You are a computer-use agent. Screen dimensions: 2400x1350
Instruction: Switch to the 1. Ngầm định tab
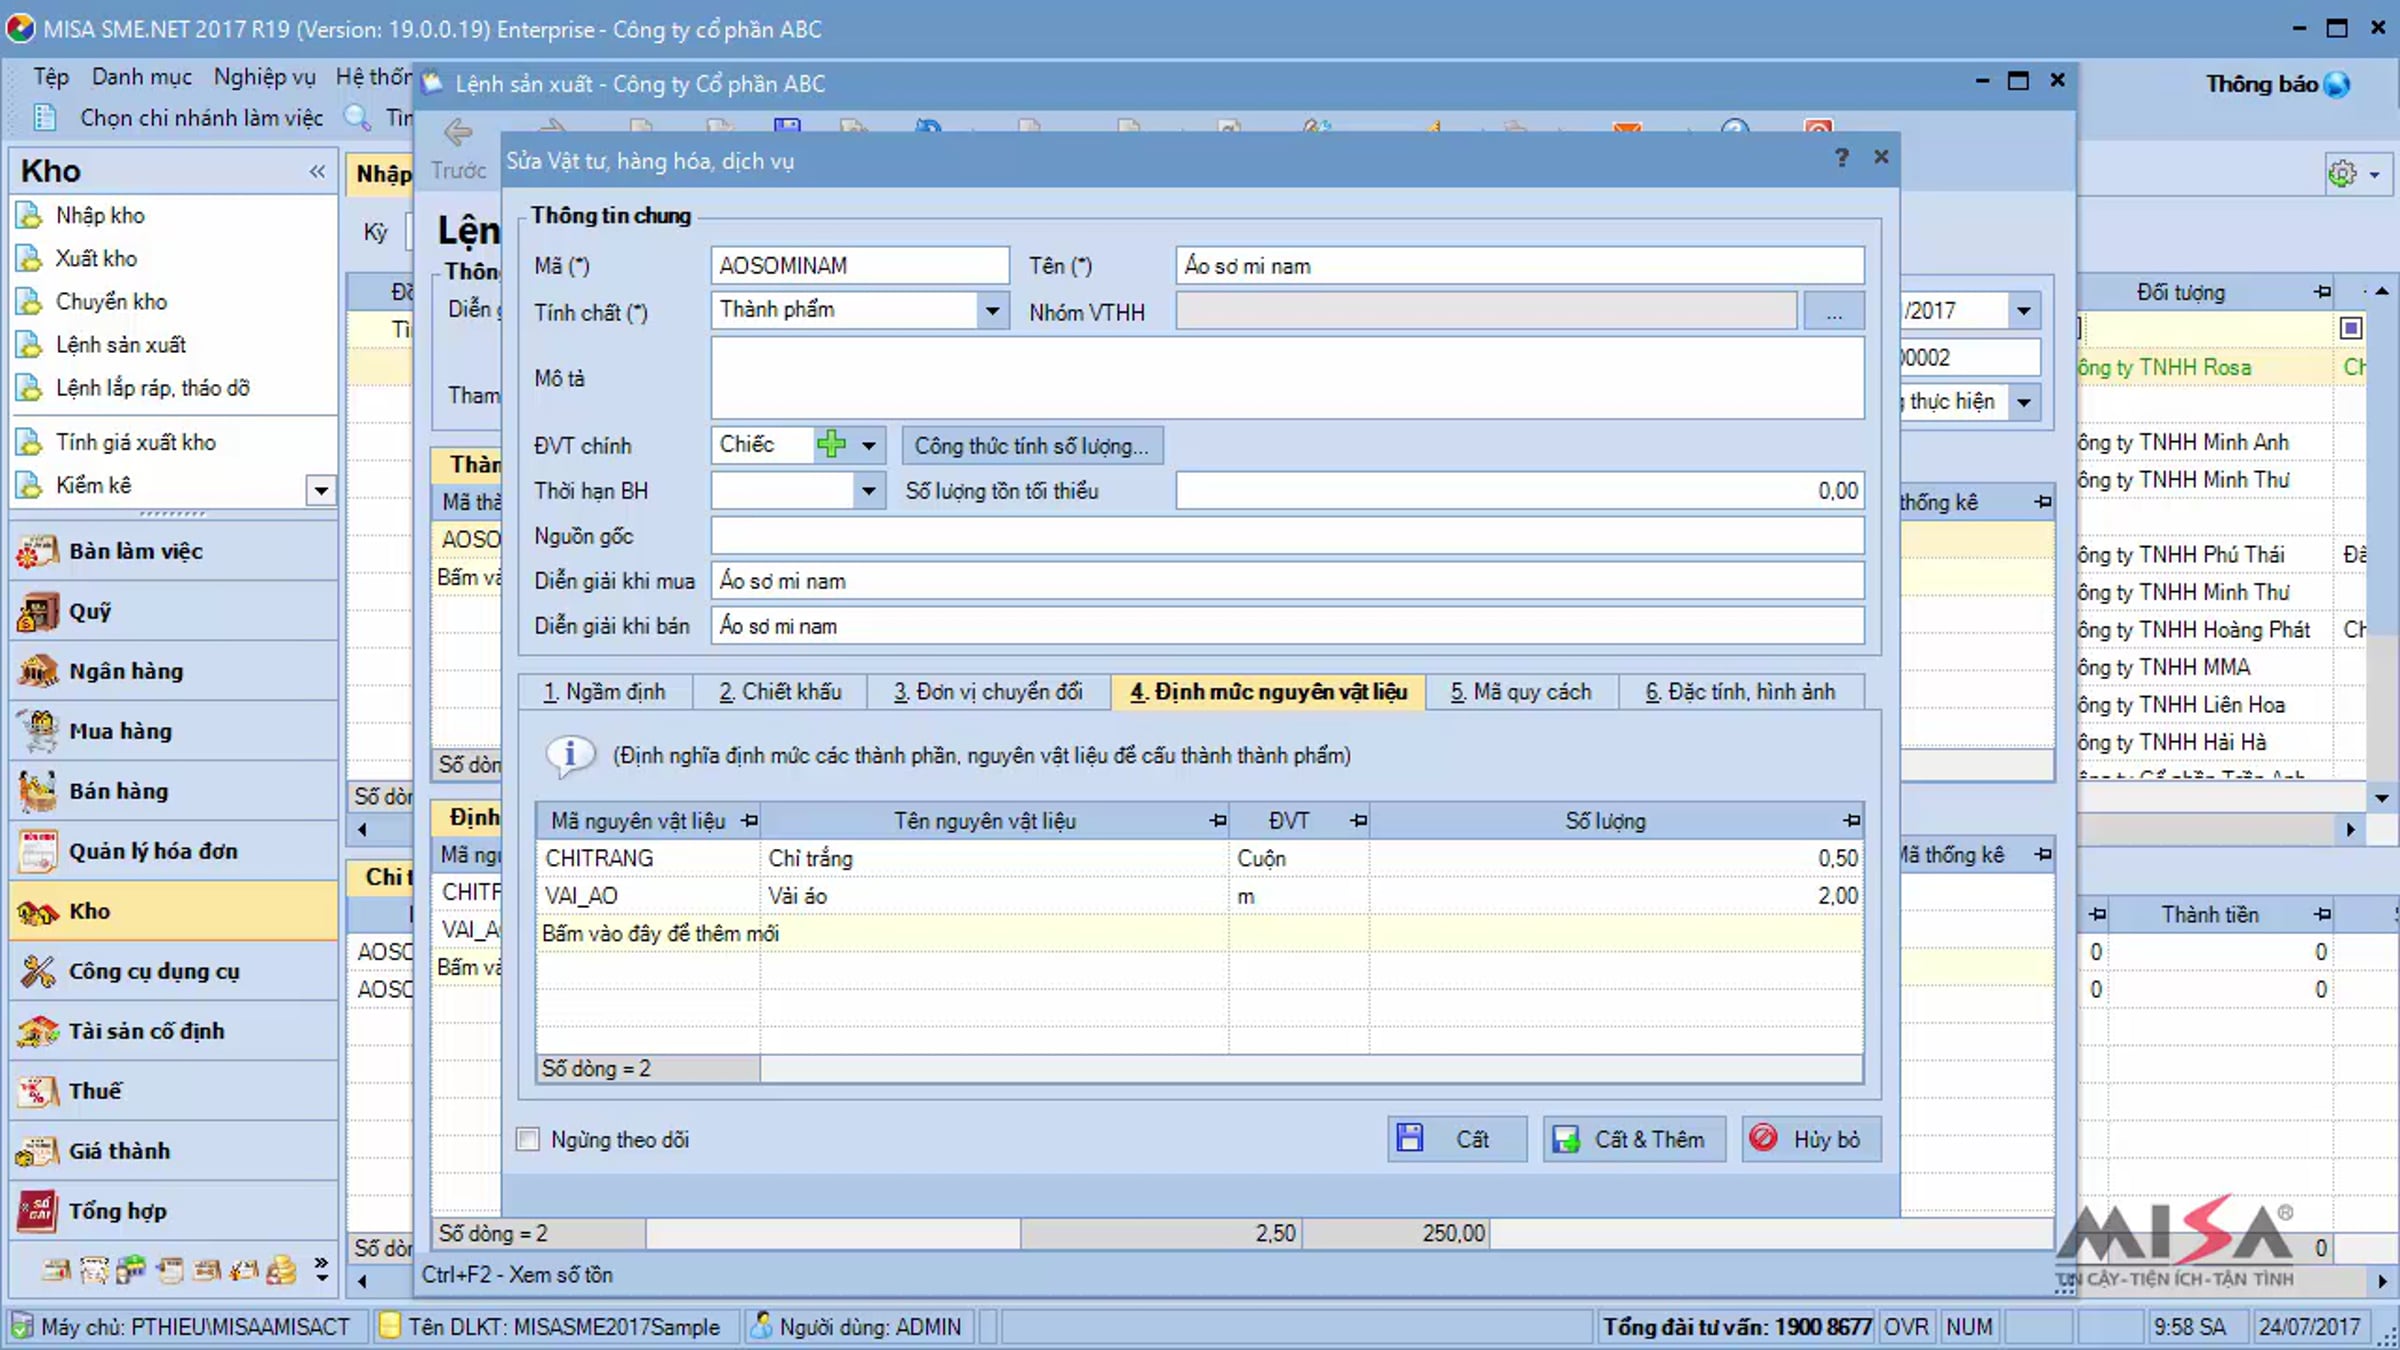pos(604,692)
